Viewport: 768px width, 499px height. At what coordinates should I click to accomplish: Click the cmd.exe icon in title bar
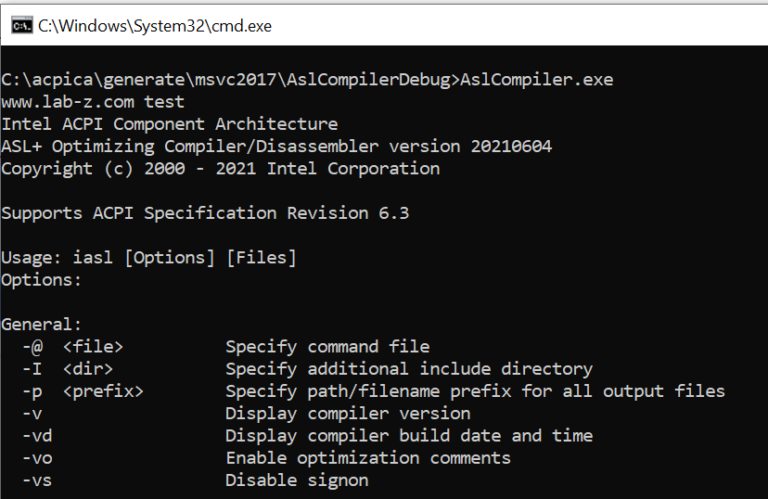point(22,26)
